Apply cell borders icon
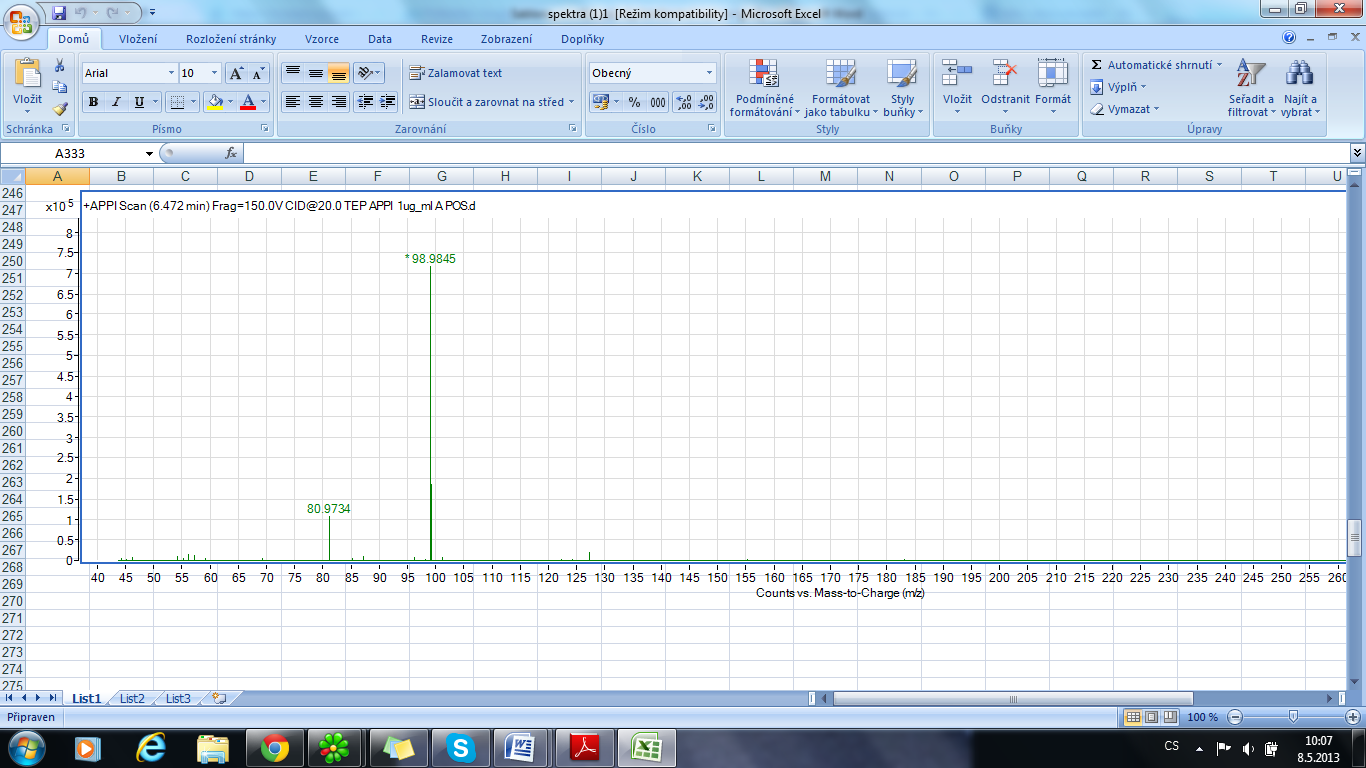1366x768 pixels. click(x=176, y=102)
